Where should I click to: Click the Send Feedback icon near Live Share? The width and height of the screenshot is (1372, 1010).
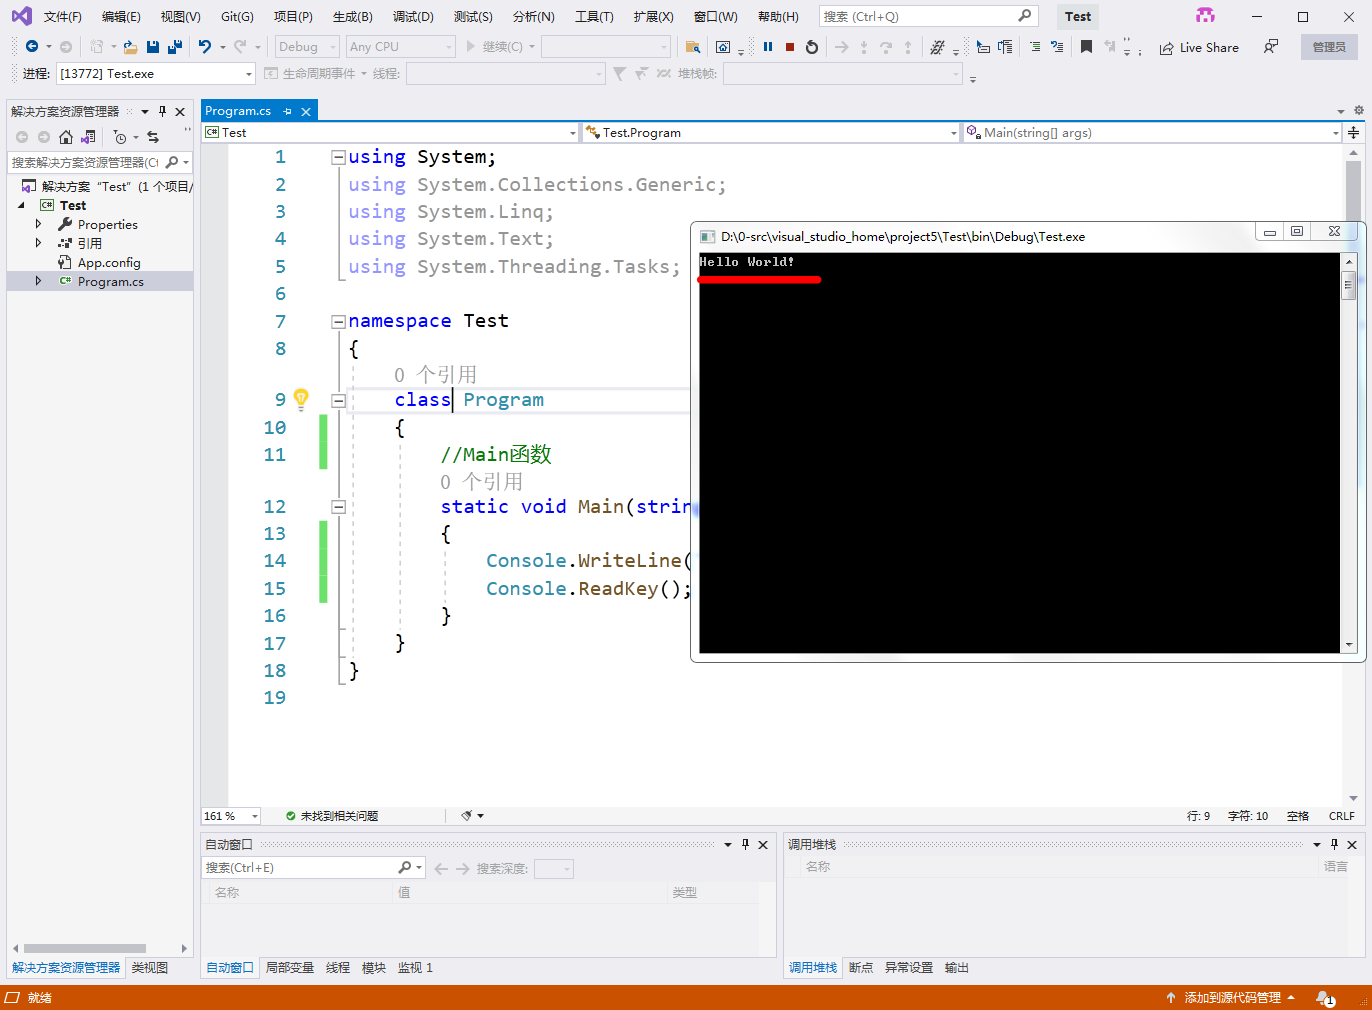click(1271, 47)
